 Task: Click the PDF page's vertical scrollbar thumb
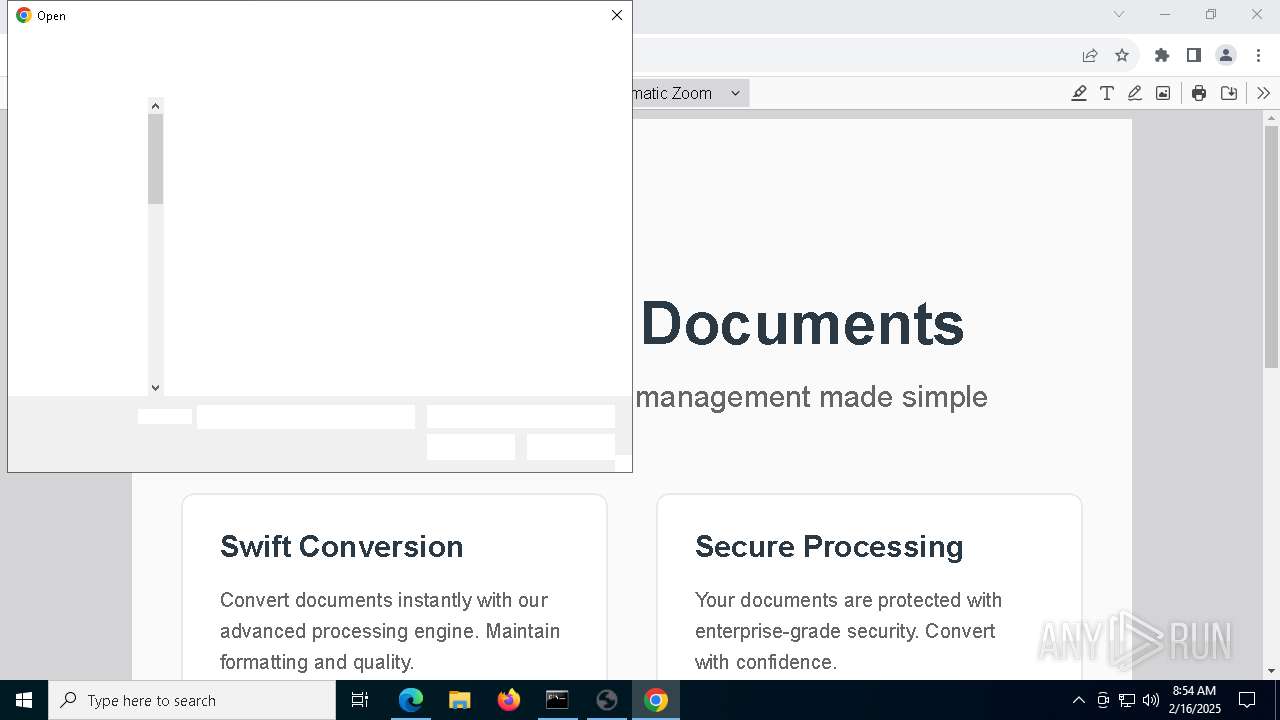[1272, 246]
